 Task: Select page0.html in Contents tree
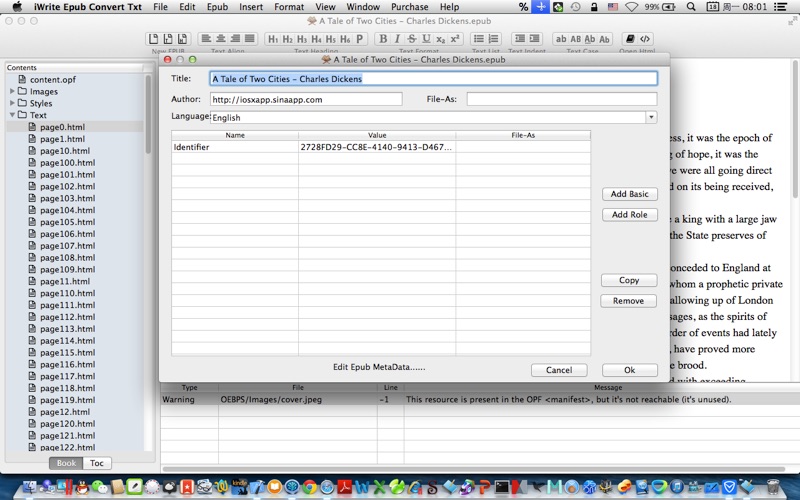[62, 127]
